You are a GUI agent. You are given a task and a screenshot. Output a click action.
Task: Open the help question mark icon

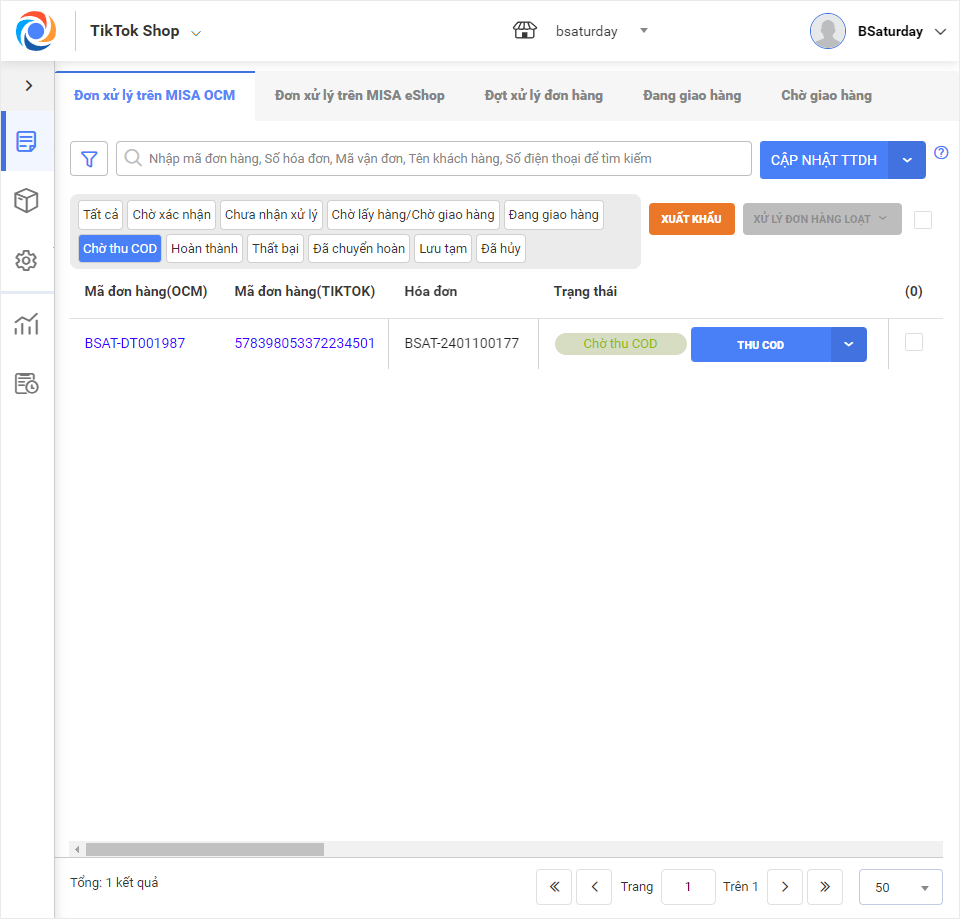tap(941, 152)
